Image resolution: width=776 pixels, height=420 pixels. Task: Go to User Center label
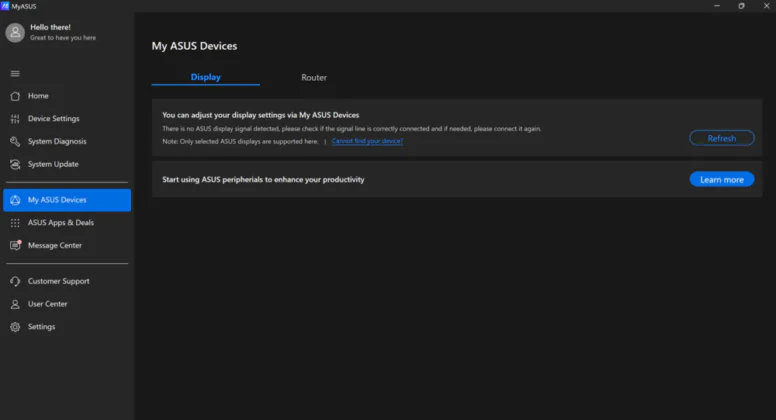coord(48,304)
